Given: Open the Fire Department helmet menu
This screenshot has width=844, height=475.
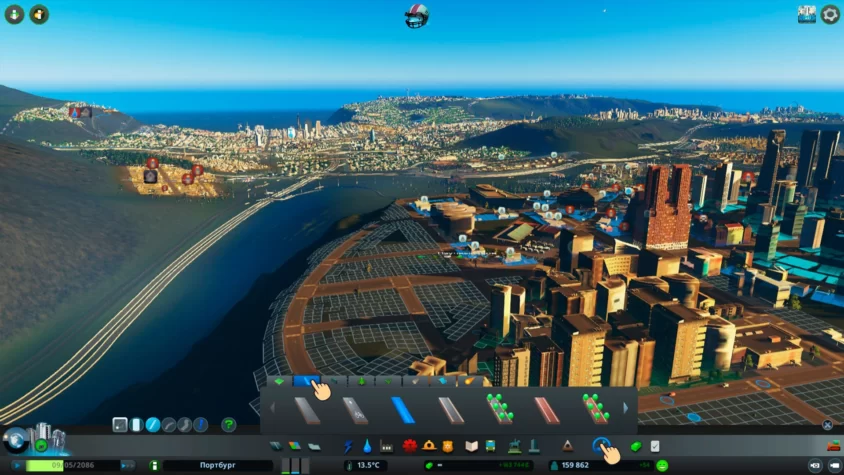Looking at the screenshot, I should pos(429,446).
